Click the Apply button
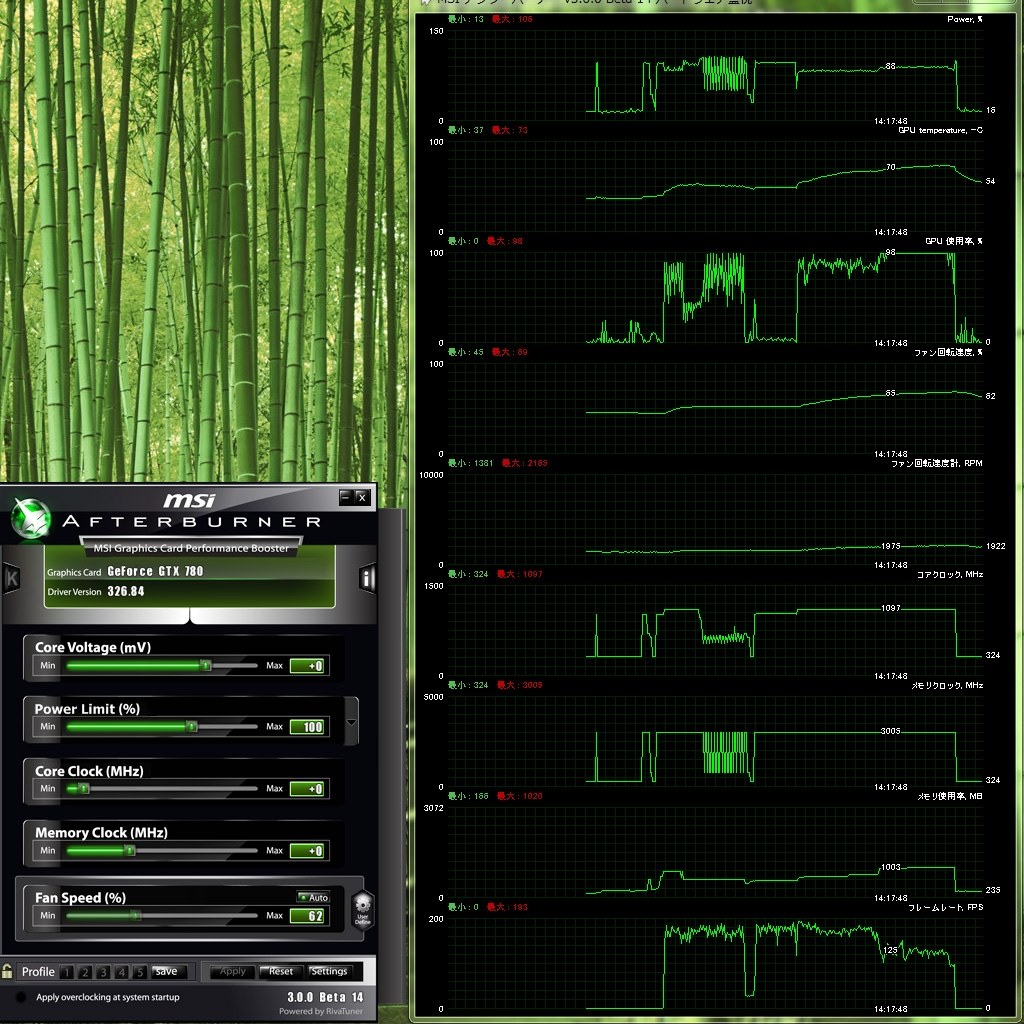1024x1024 pixels. (x=232, y=972)
